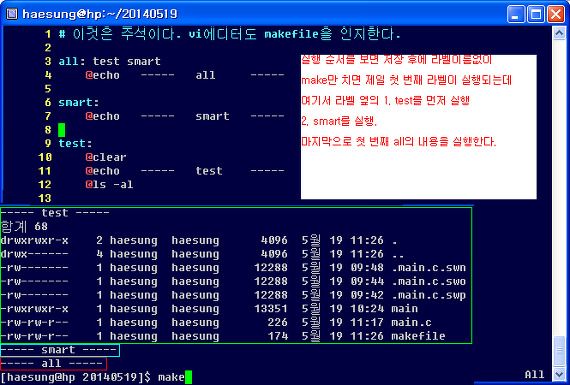The height and width of the screenshot is (385, 570).
Task: Select the 'test:' label on line 9
Action: pyautogui.click(x=75, y=143)
